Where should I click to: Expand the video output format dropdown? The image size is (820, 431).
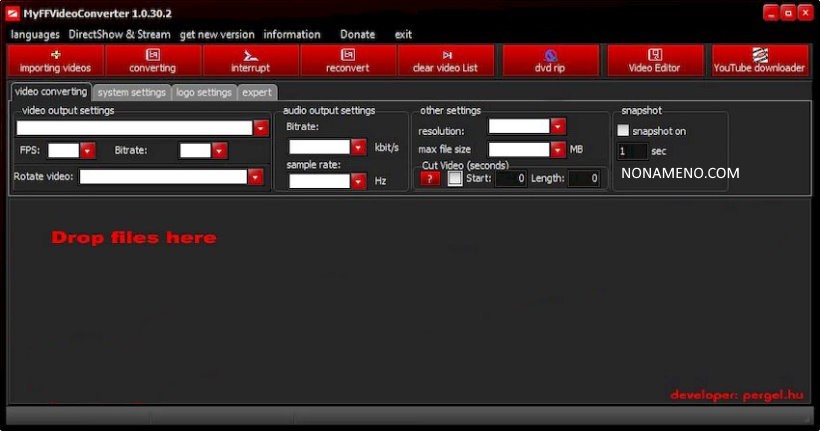point(261,128)
